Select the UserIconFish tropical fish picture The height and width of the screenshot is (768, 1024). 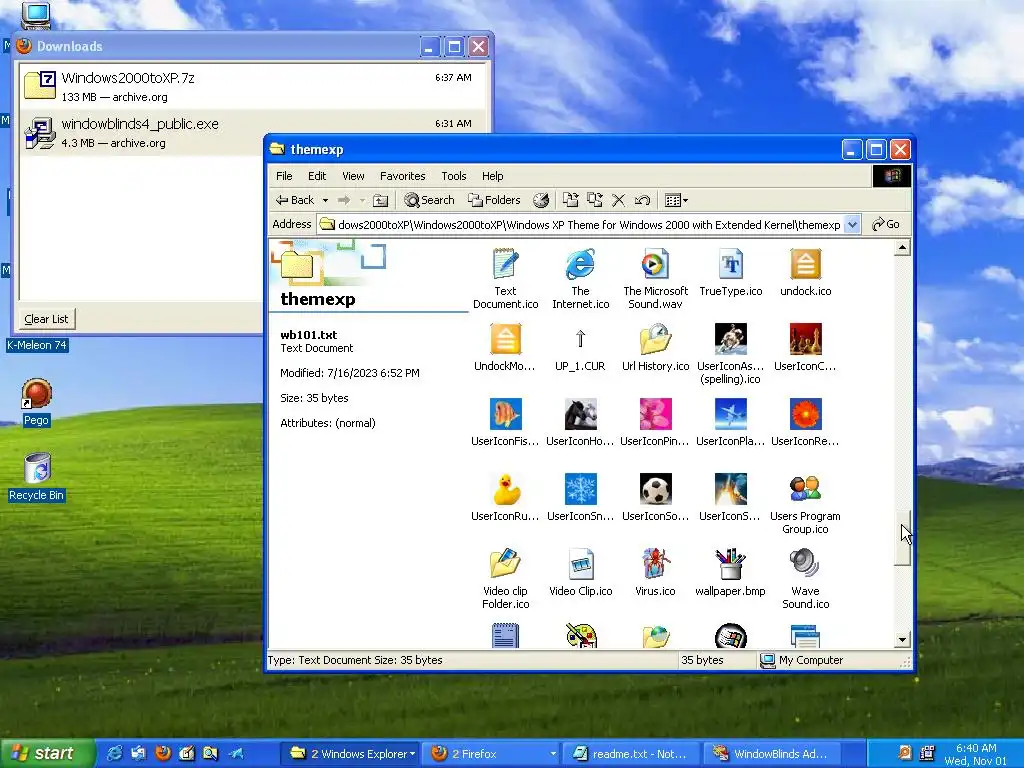click(505, 422)
